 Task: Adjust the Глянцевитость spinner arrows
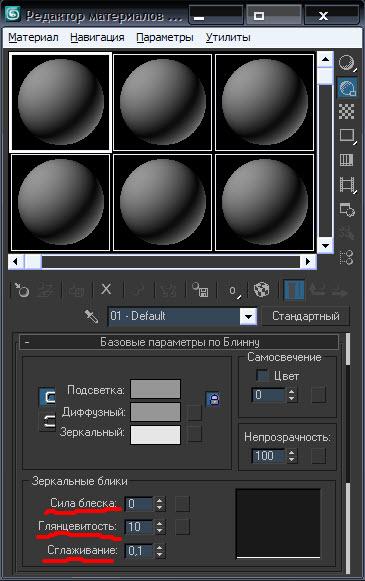pos(159,527)
